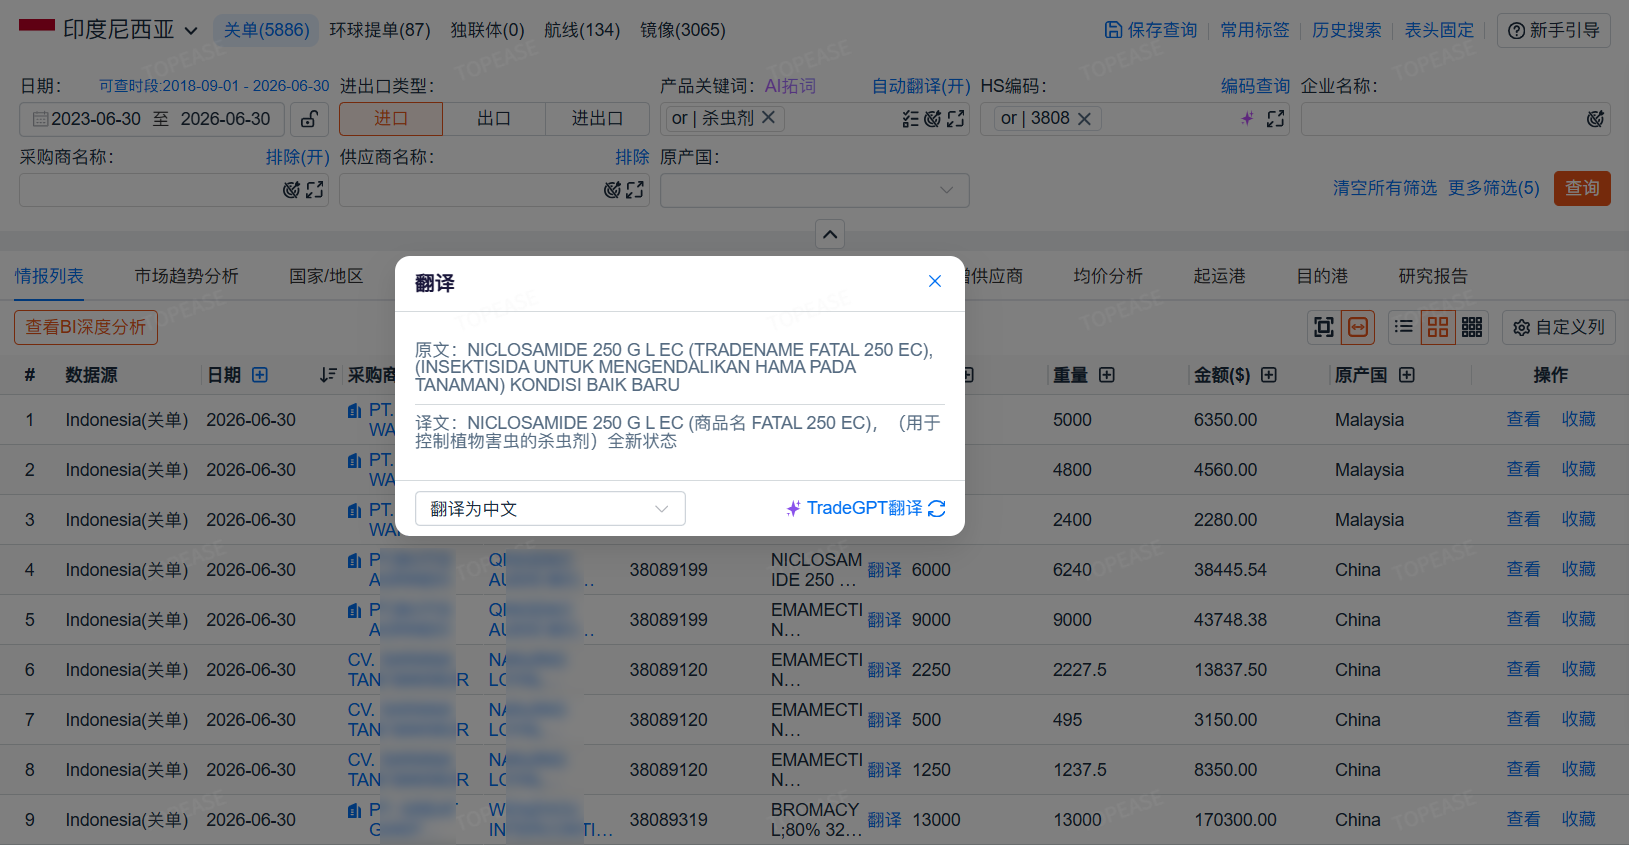Open the 研究报告 tab
This screenshot has height=845, width=1629.
point(1434,276)
